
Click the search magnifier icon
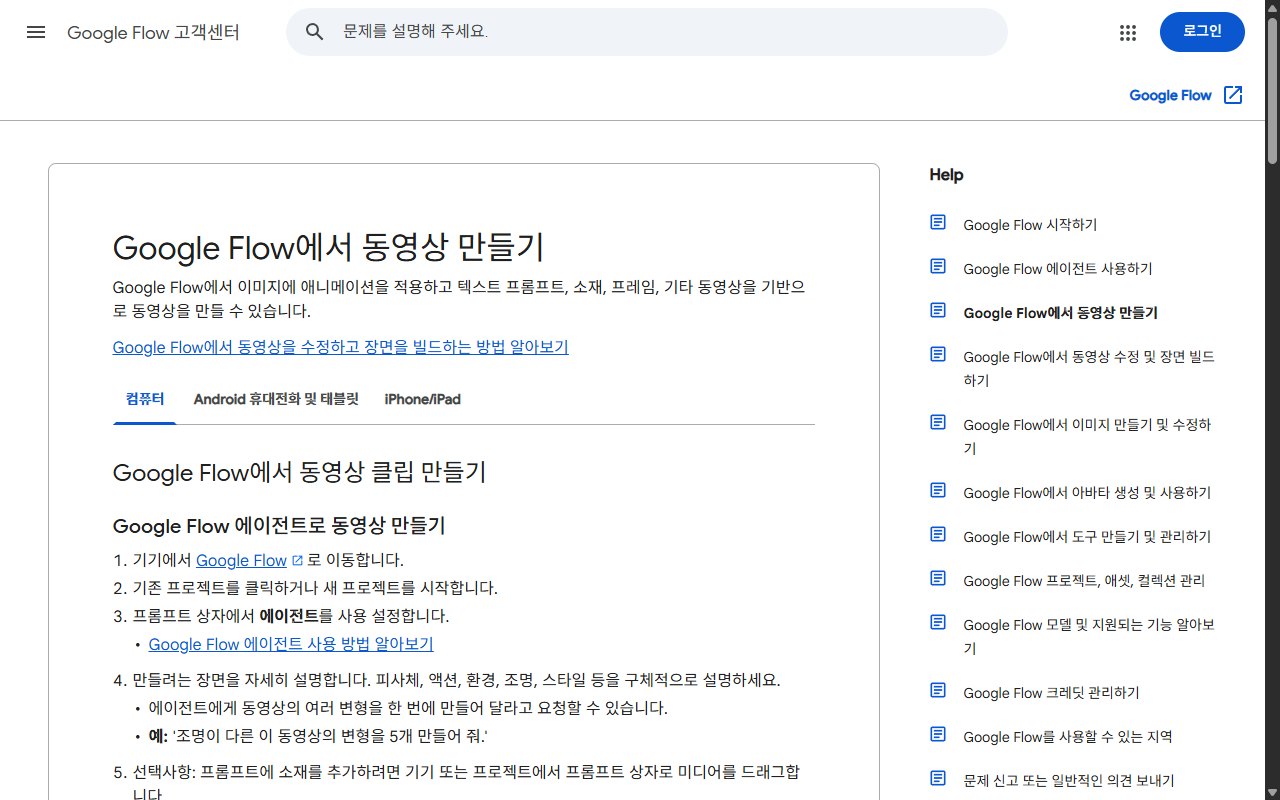click(315, 32)
